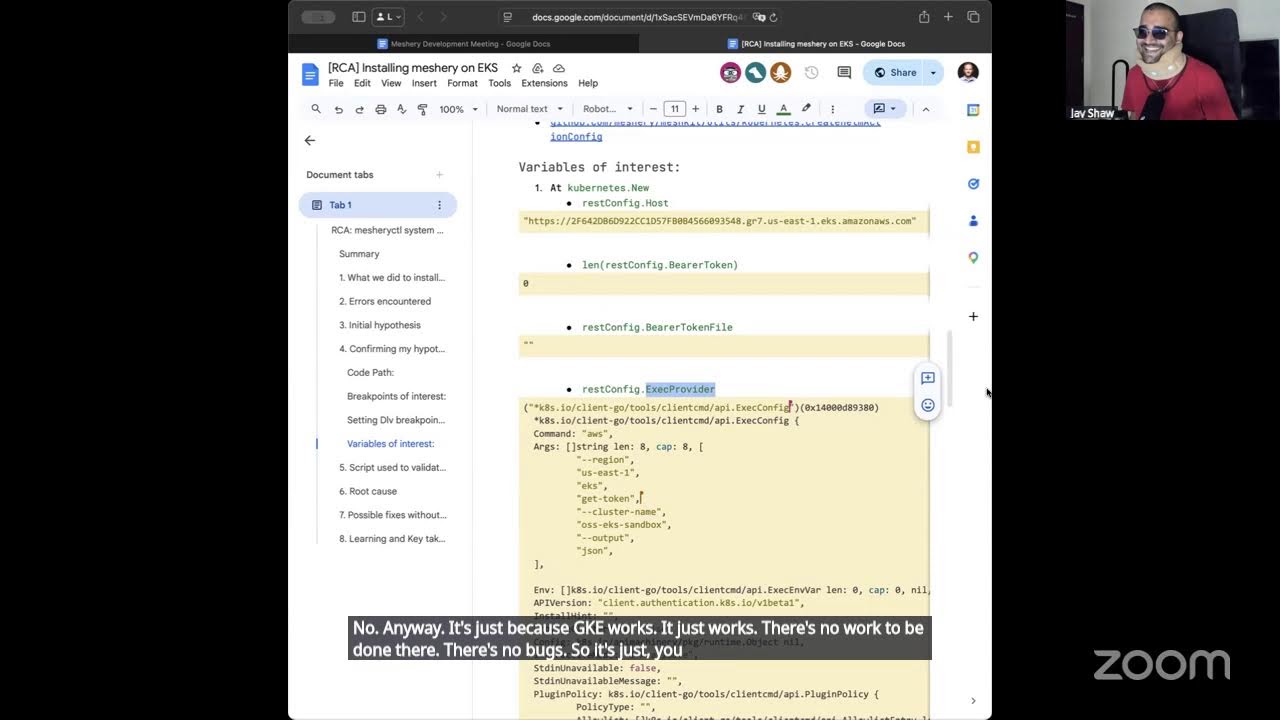Open the File menu
The height and width of the screenshot is (720, 1280).
click(336, 83)
